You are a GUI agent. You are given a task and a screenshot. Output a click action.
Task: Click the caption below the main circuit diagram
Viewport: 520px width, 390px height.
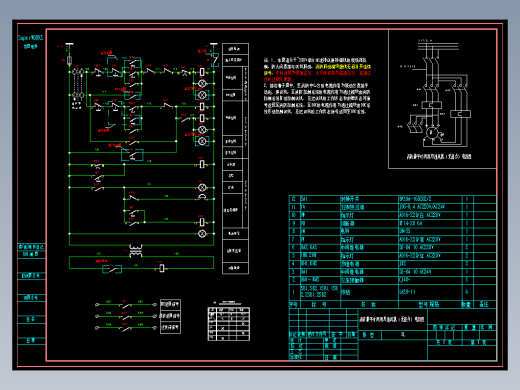pyautogui.click(x=439, y=156)
